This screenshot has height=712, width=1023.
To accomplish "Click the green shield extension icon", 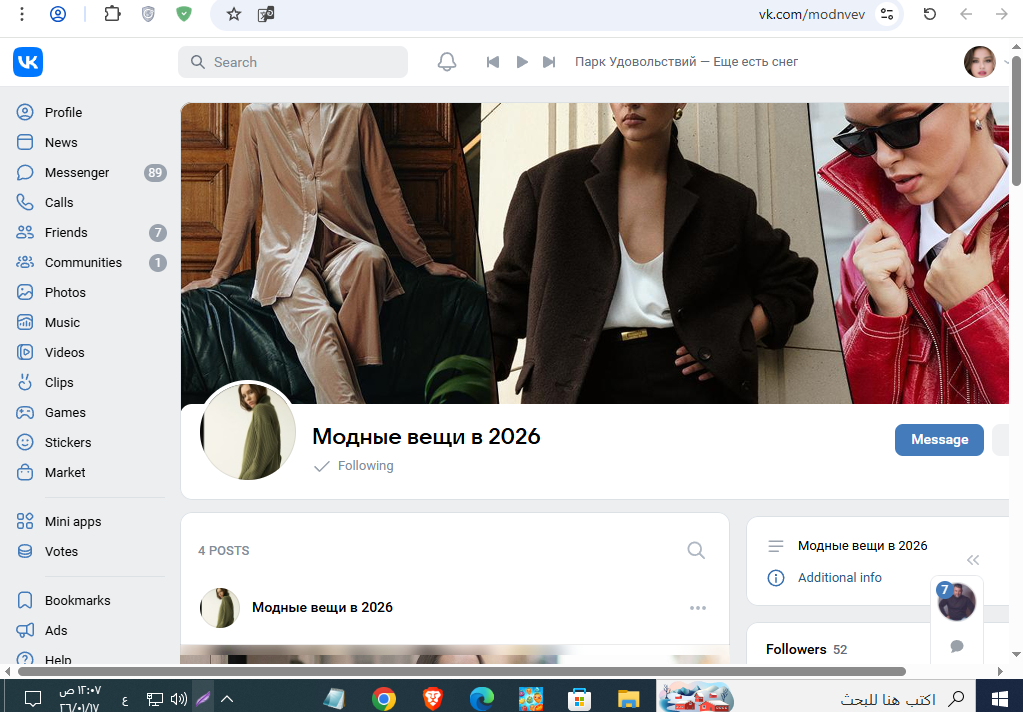I will [184, 14].
